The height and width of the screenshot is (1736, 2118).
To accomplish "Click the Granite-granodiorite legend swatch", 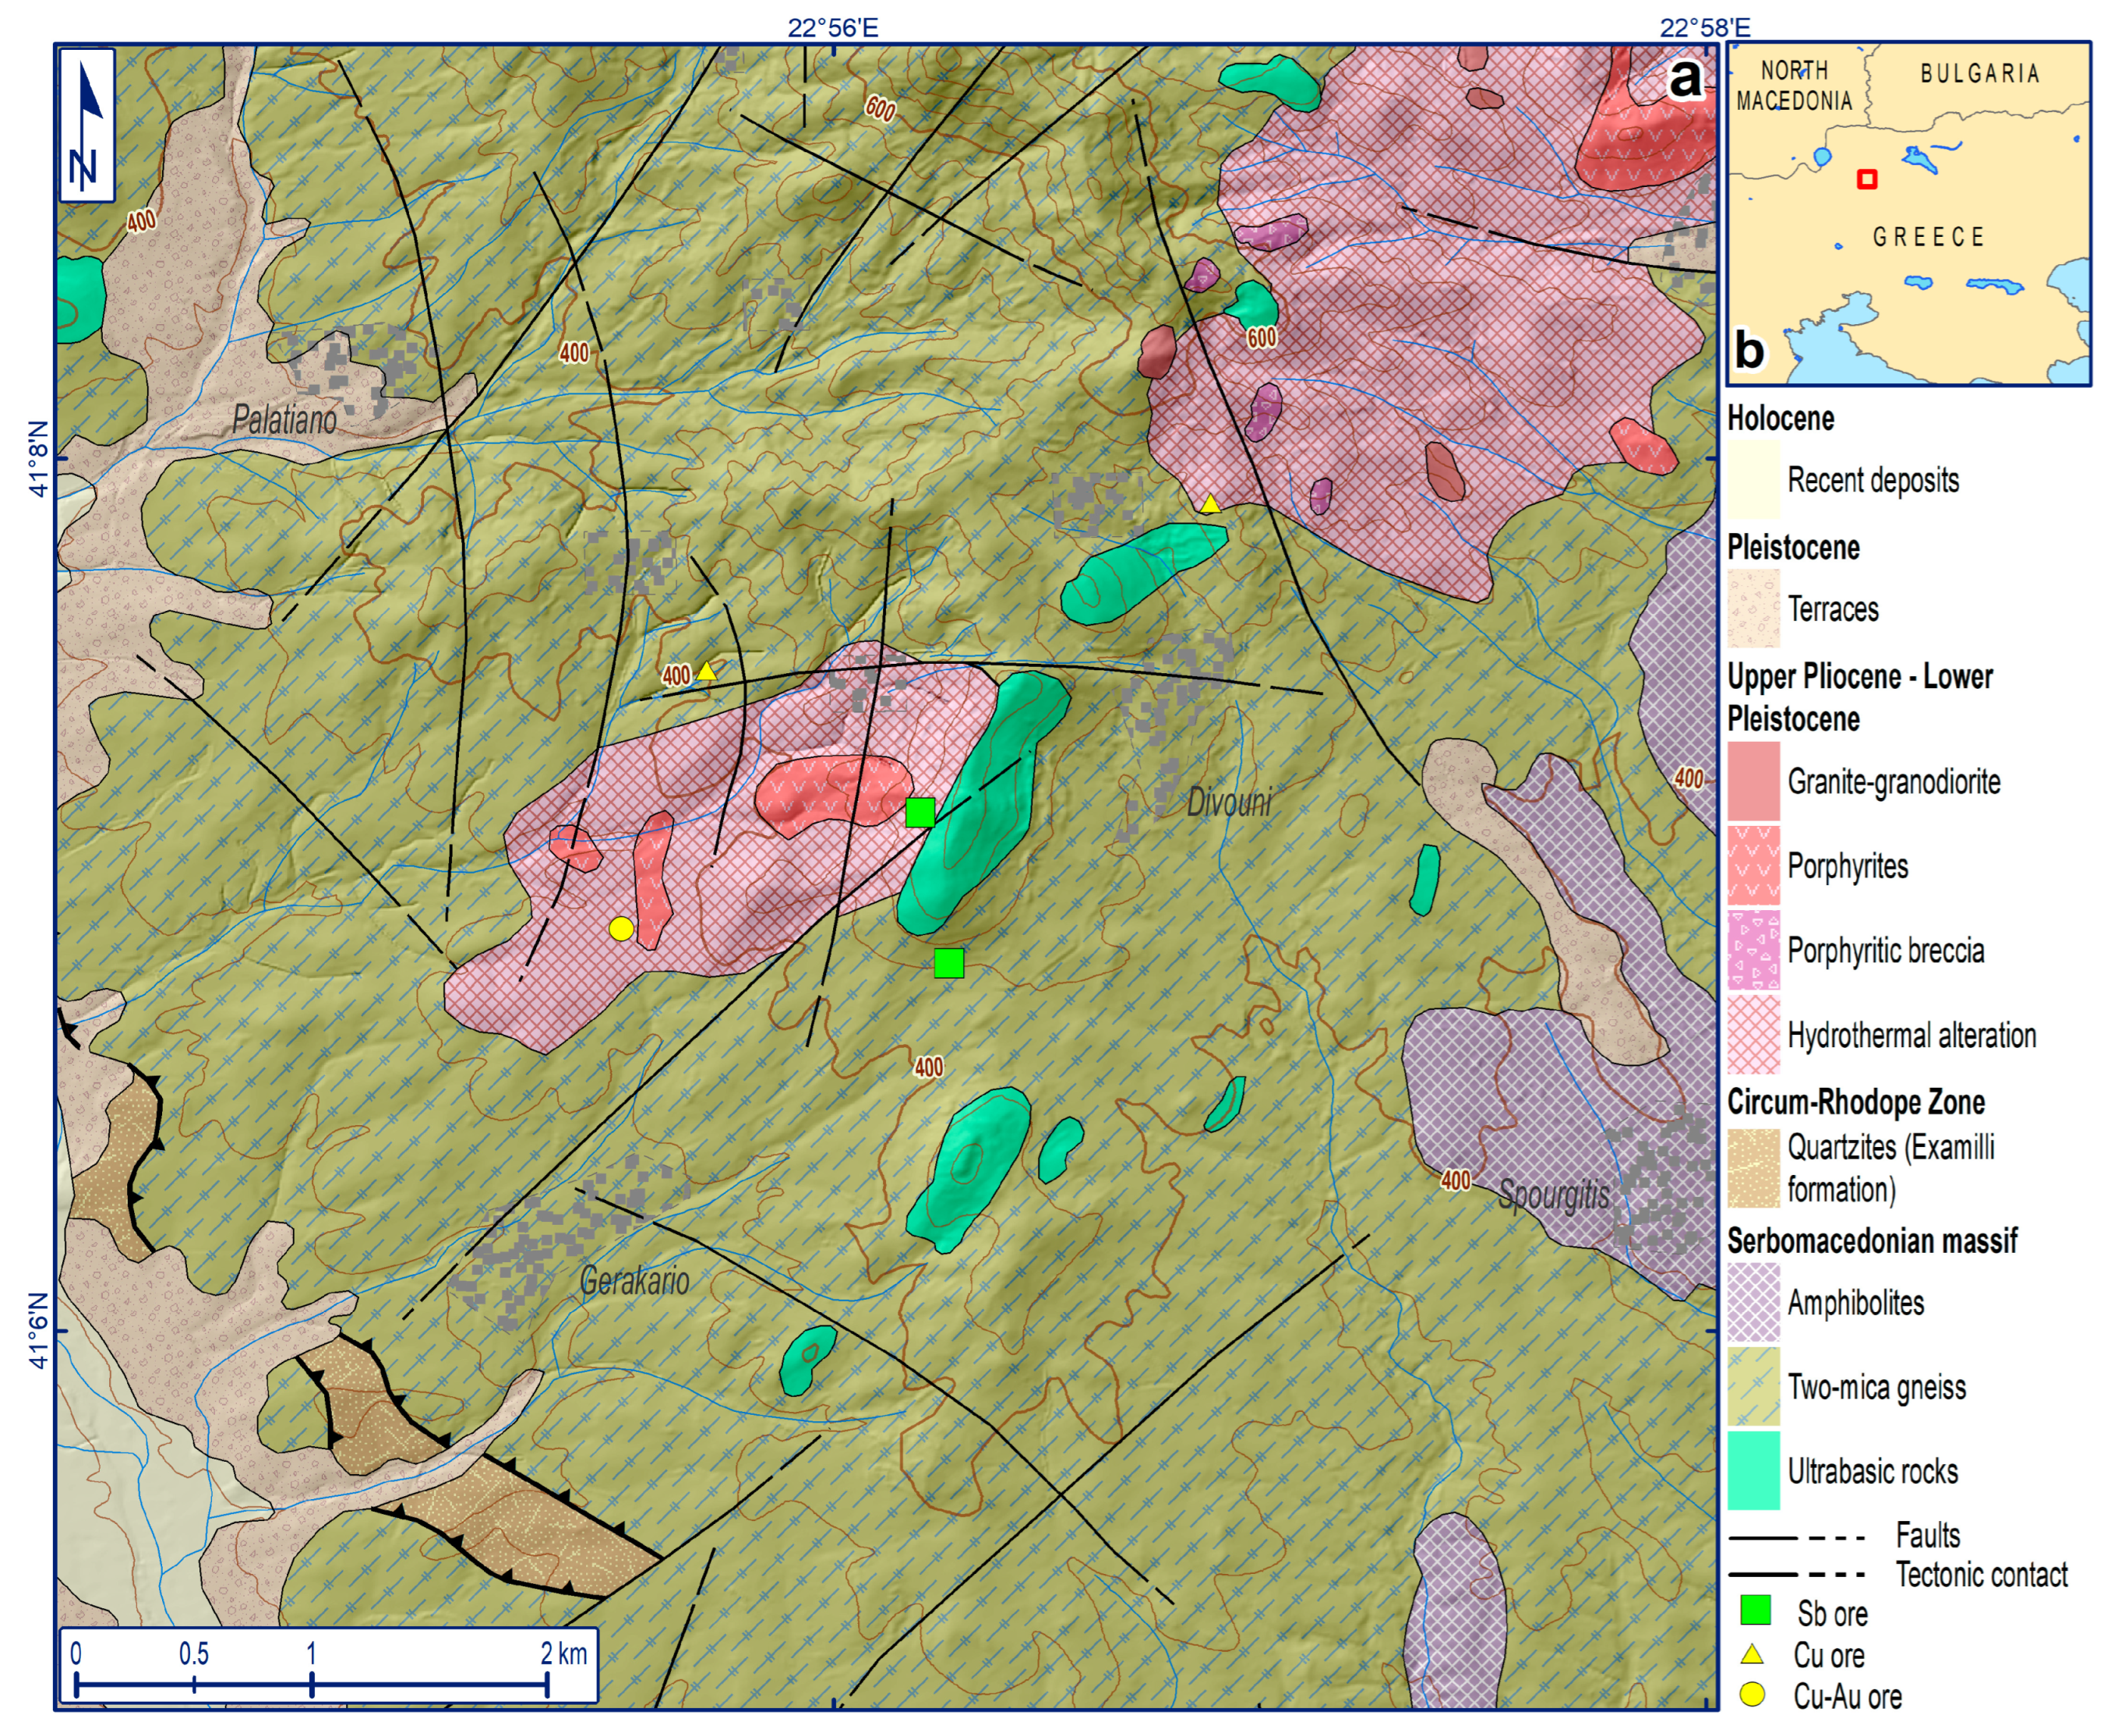I will point(1753,781).
